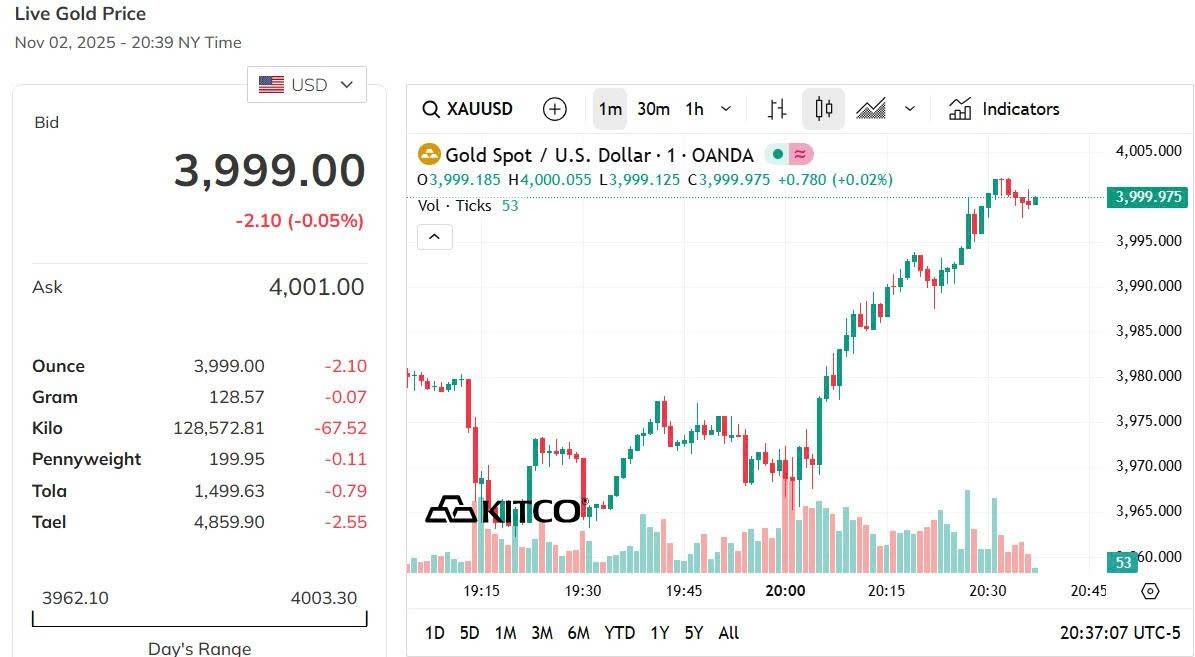Click the plus icon to compare symbols
The height and width of the screenshot is (657, 1195).
(x=555, y=109)
